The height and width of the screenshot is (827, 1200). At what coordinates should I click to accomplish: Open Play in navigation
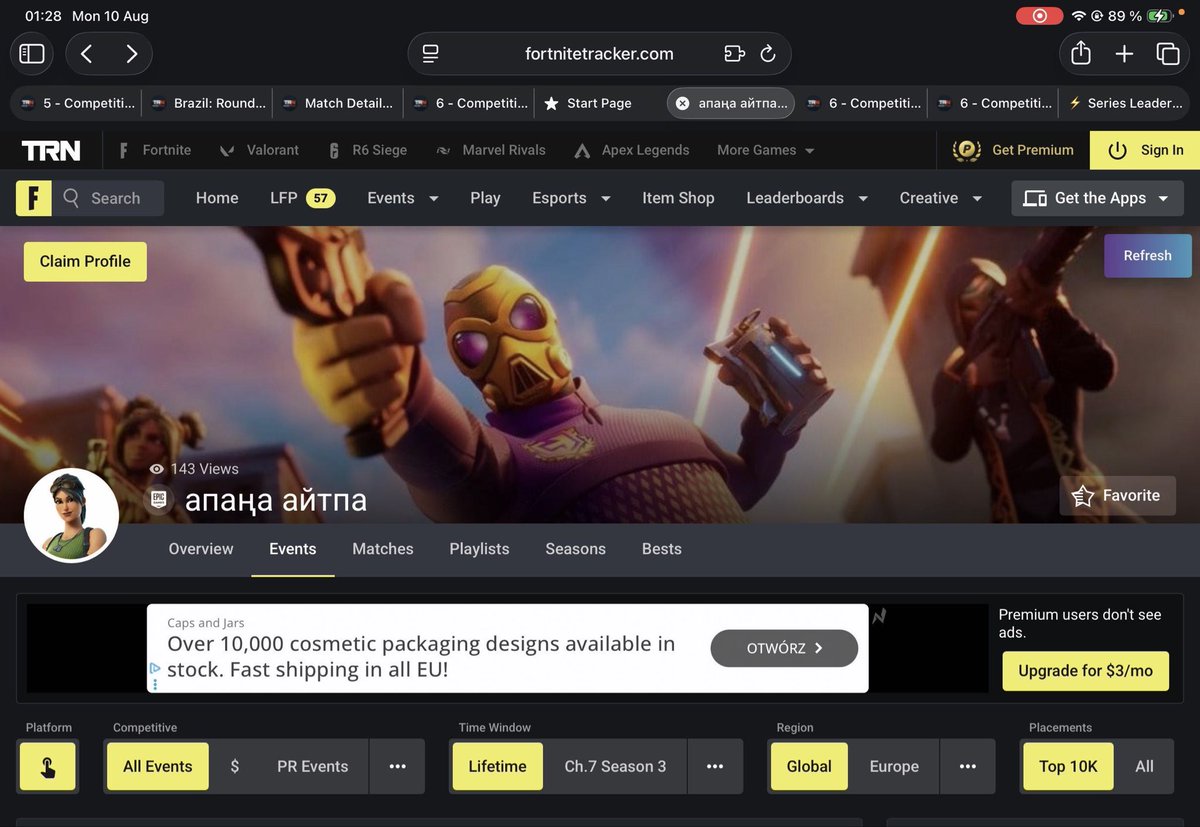coord(485,198)
